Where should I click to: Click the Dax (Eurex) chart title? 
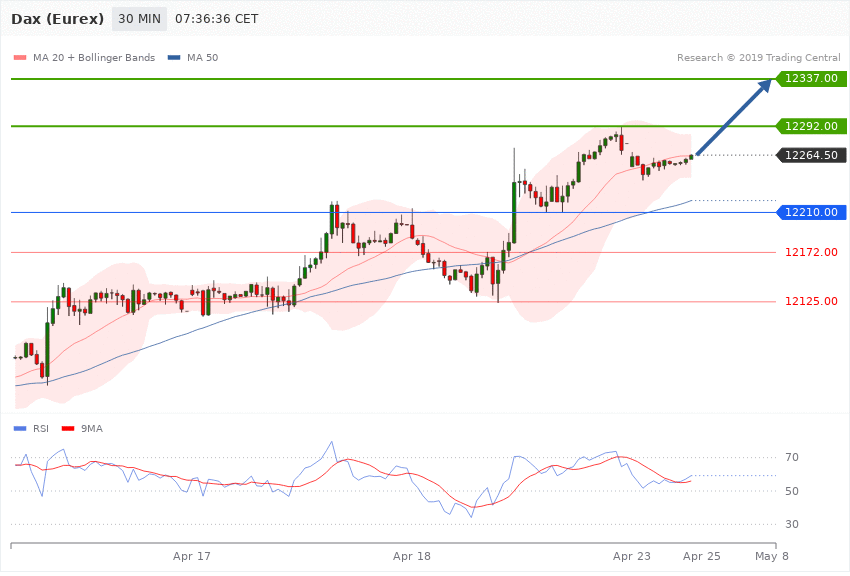(x=57, y=19)
